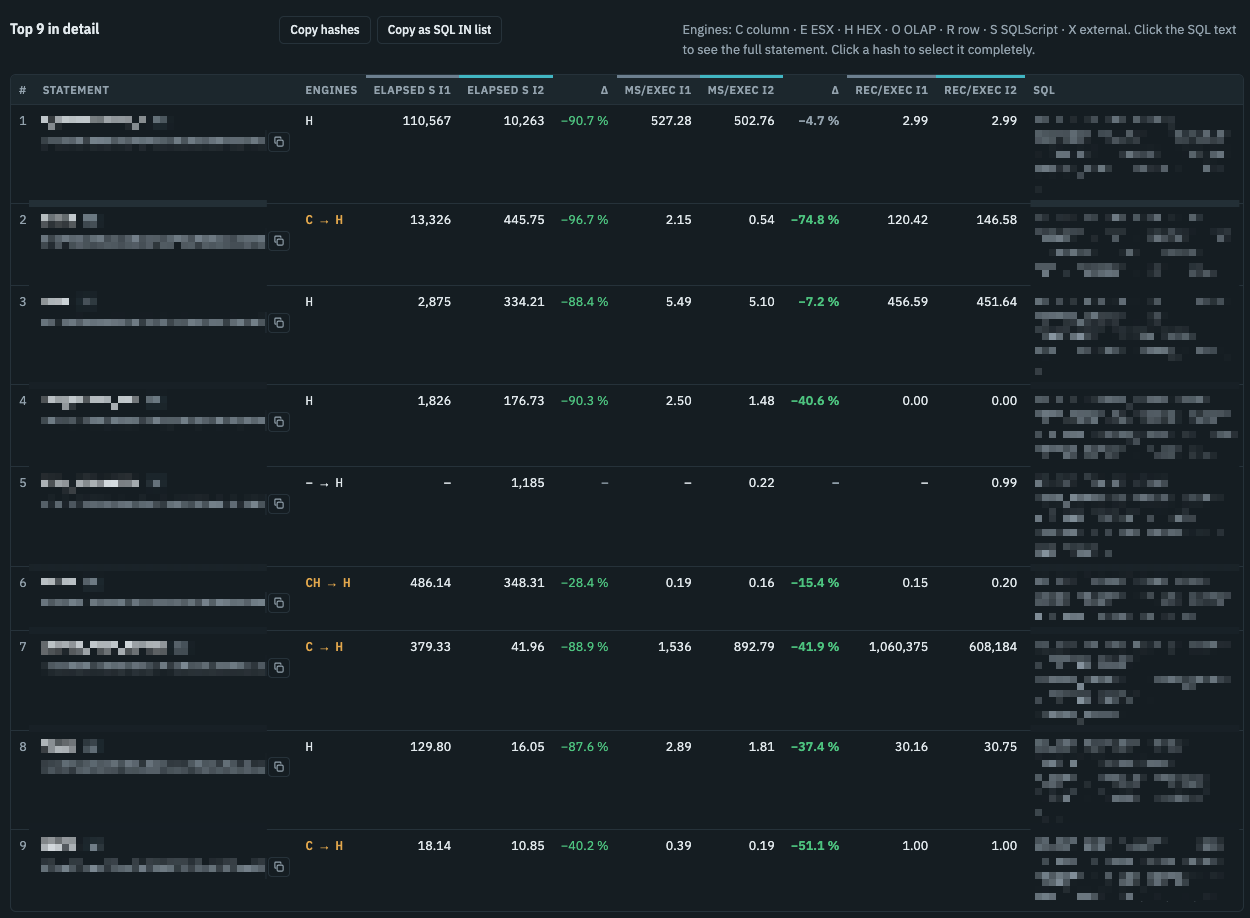Select the MS/EXEC I2 column header
This screenshot has width=1250, height=918.
[741, 90]
